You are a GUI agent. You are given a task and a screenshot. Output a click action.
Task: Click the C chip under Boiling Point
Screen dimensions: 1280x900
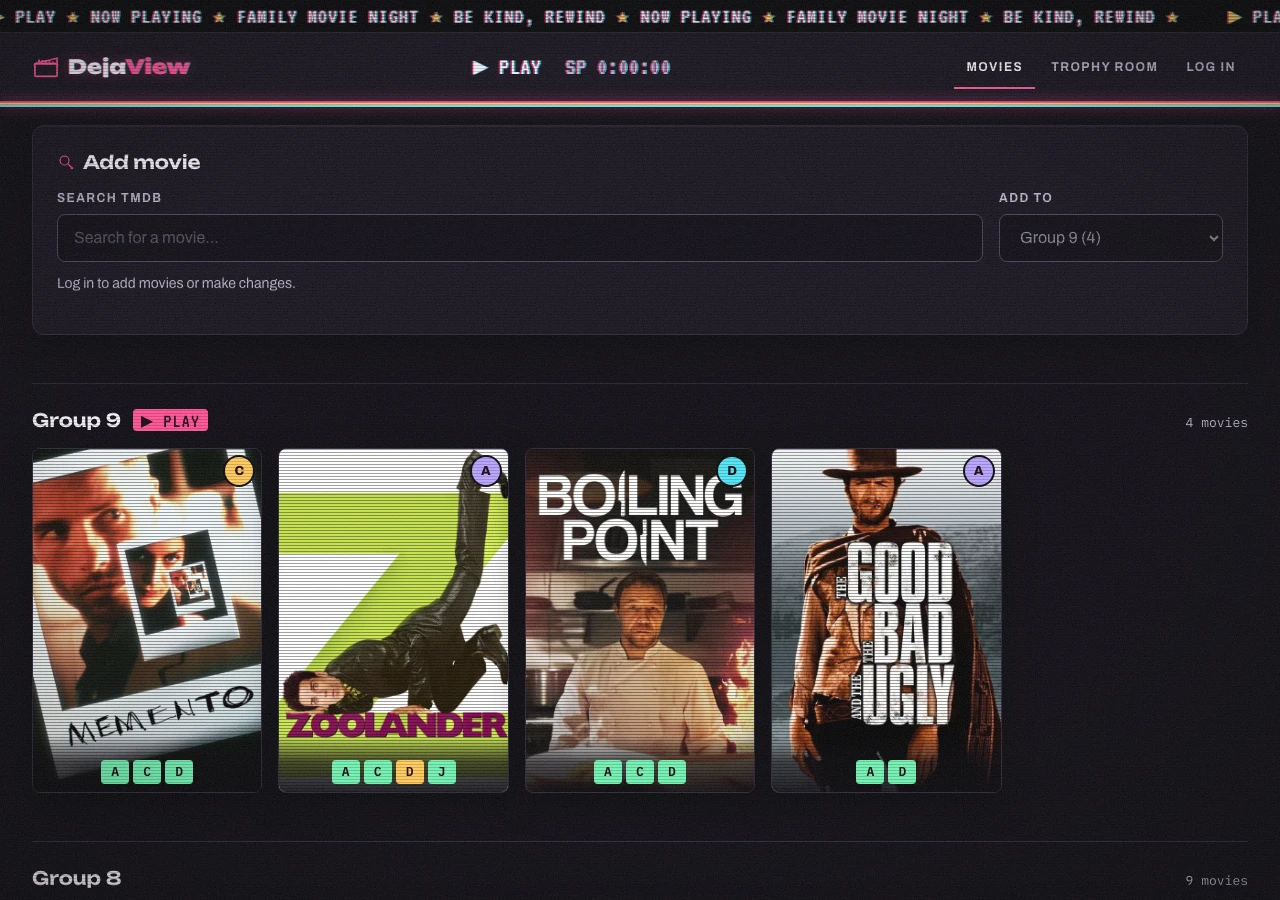tap(640, 772)
